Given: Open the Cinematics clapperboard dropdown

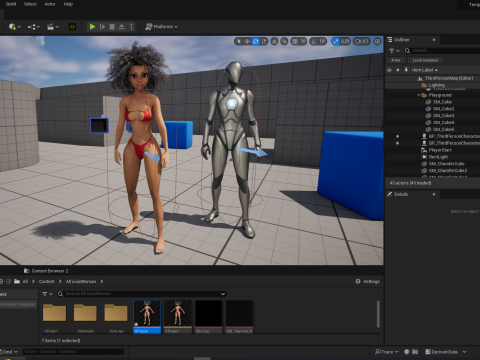Looking at the screenshot, I should click(x=53, y=27).
